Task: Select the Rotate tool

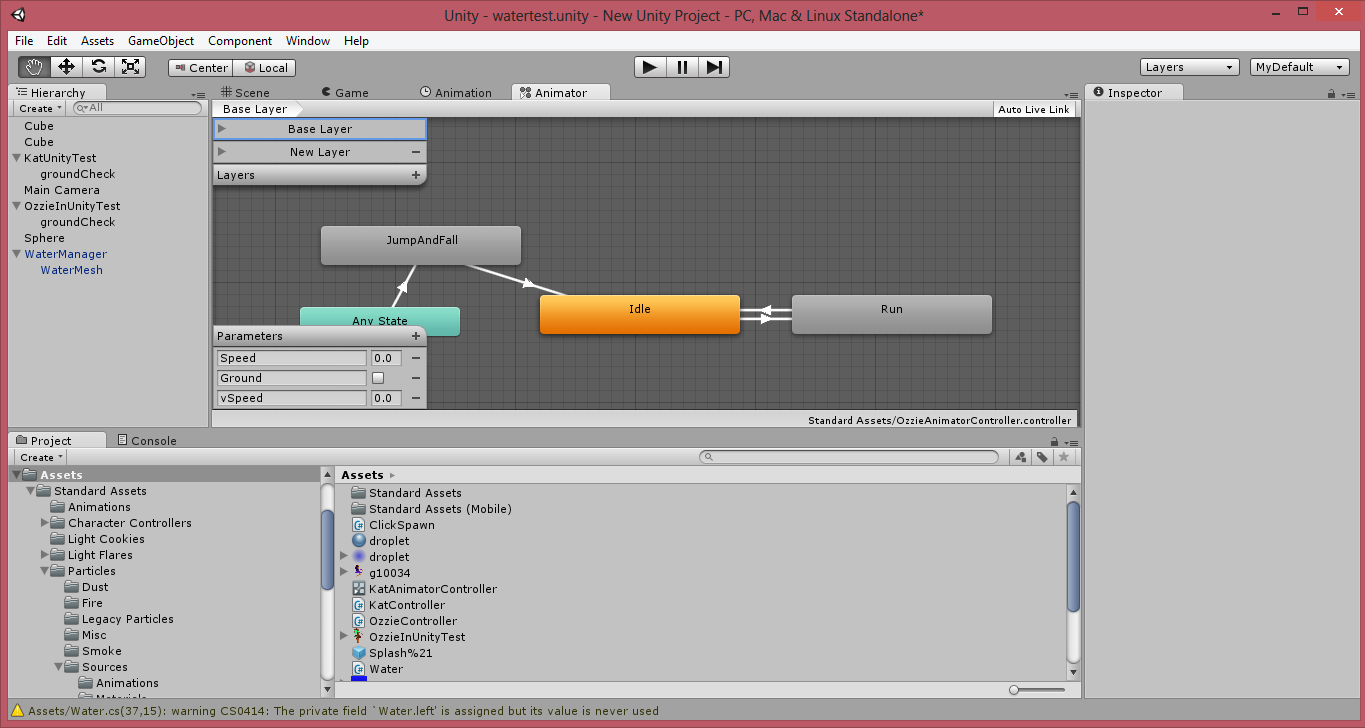Action: pyautogui.click(x=98, y=67)
